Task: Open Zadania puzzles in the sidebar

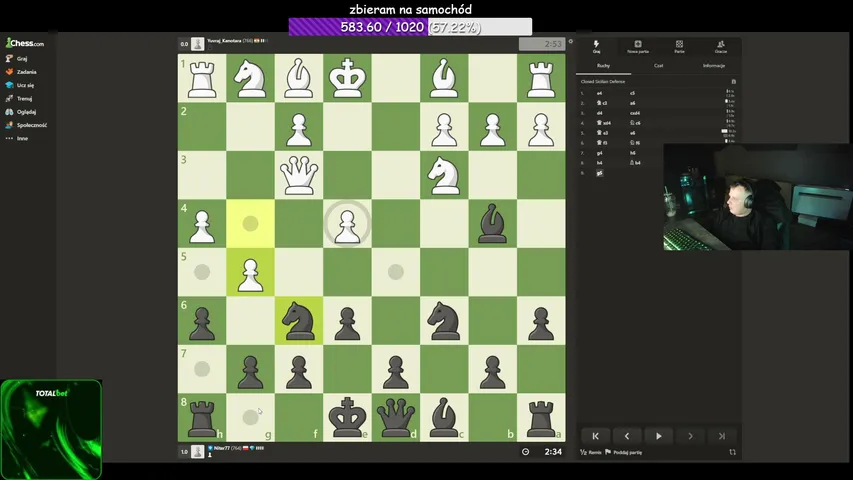Action: pos(21,72)
